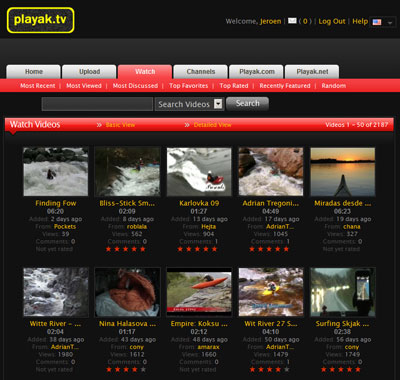Viewport: 400px width, 380px height.
Task: Click the Log Out link
Action: 332,21
